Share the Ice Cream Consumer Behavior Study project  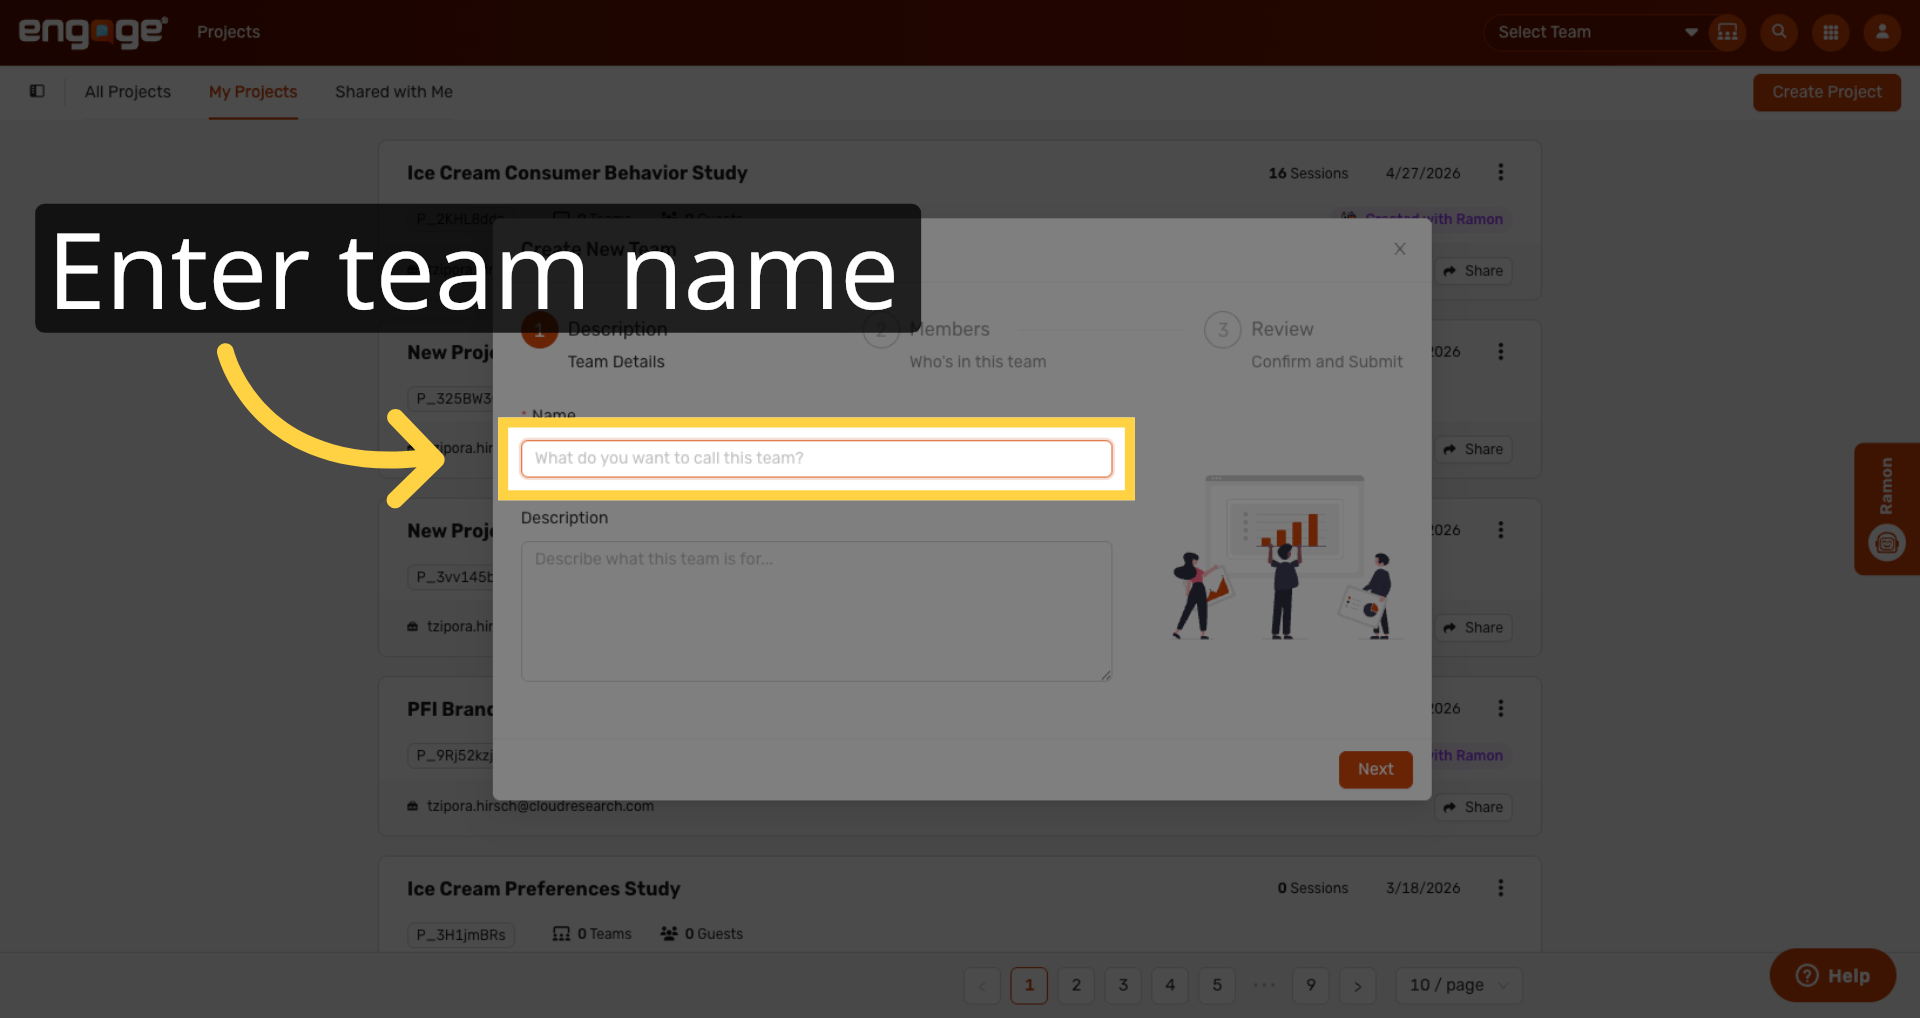coord(1473,271)
